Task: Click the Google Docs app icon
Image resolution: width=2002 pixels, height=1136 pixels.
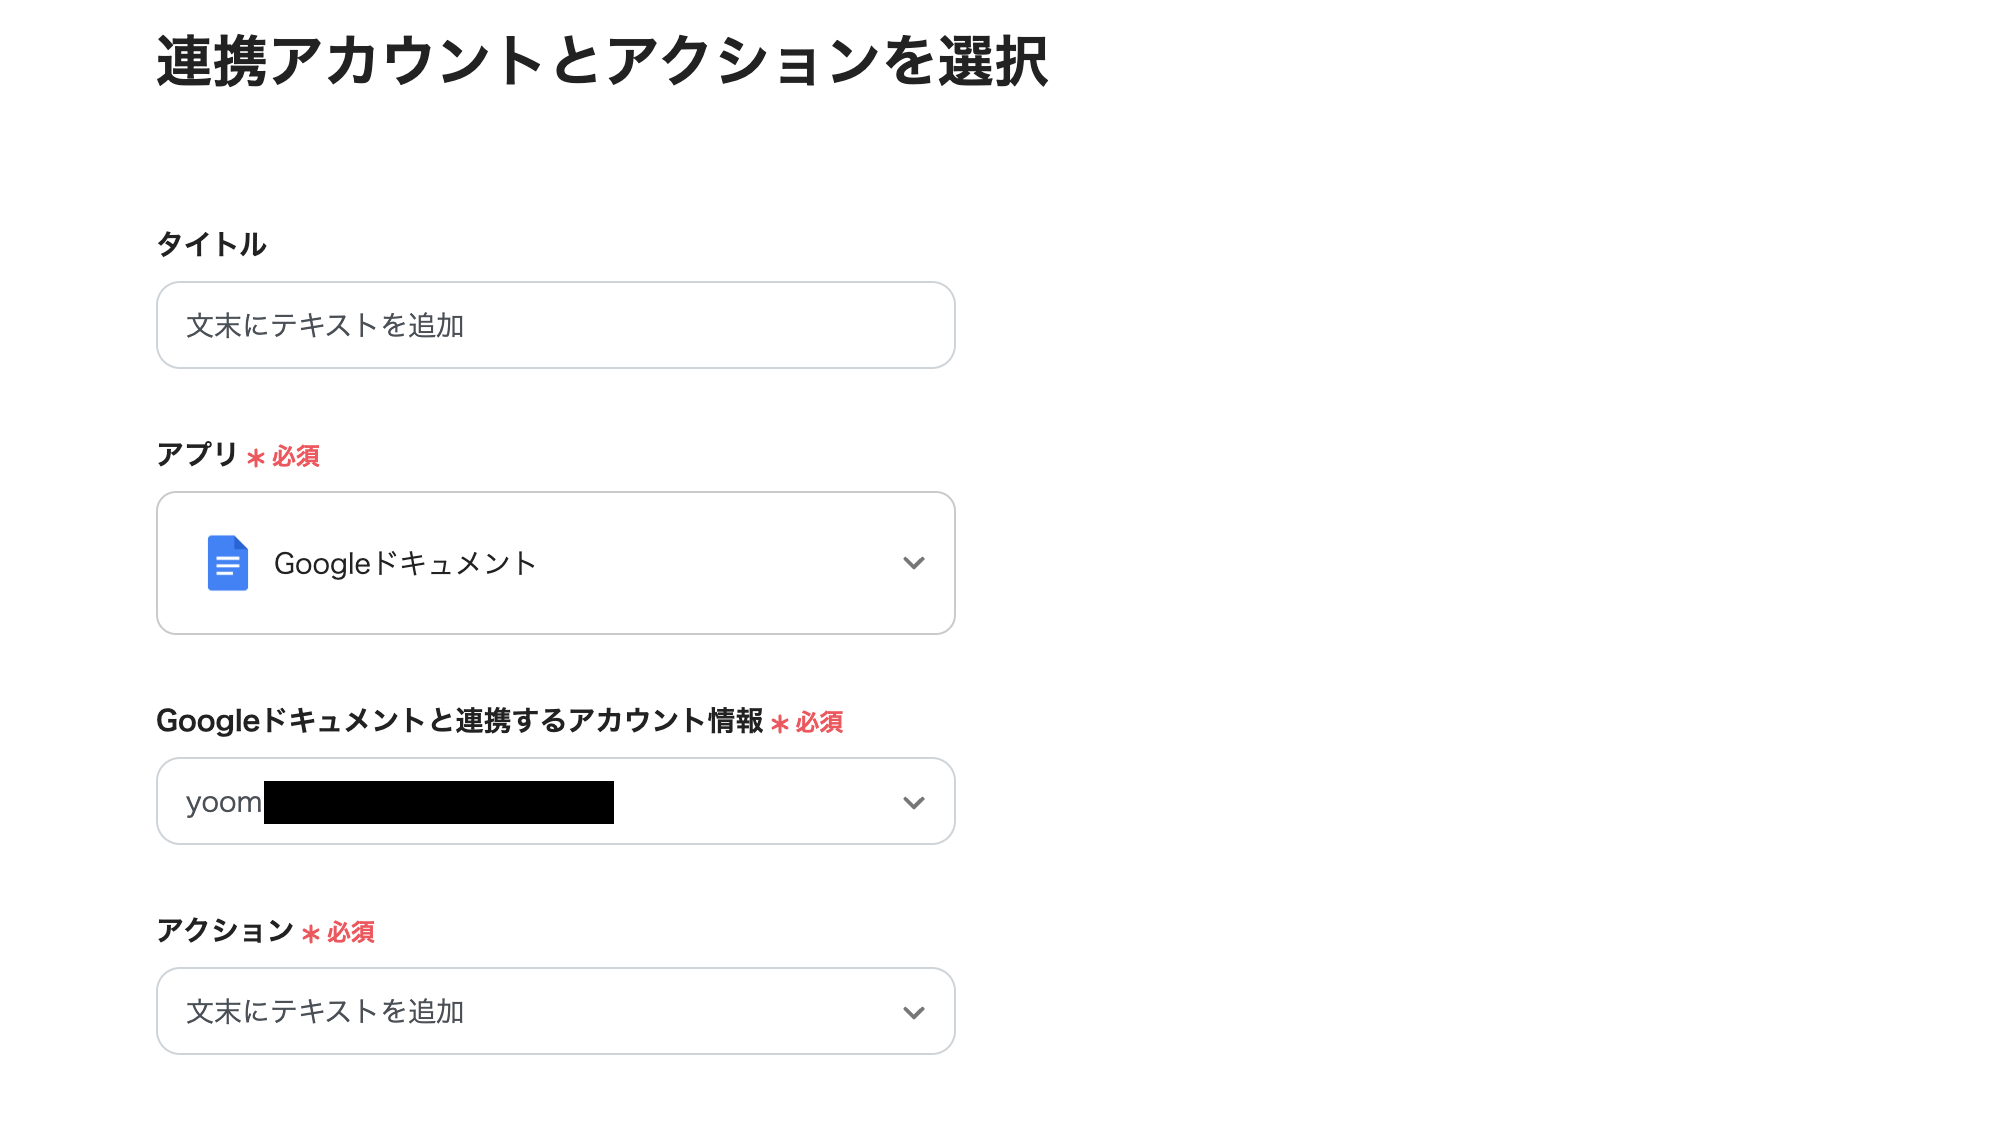Action: click(x=227, y=563)
